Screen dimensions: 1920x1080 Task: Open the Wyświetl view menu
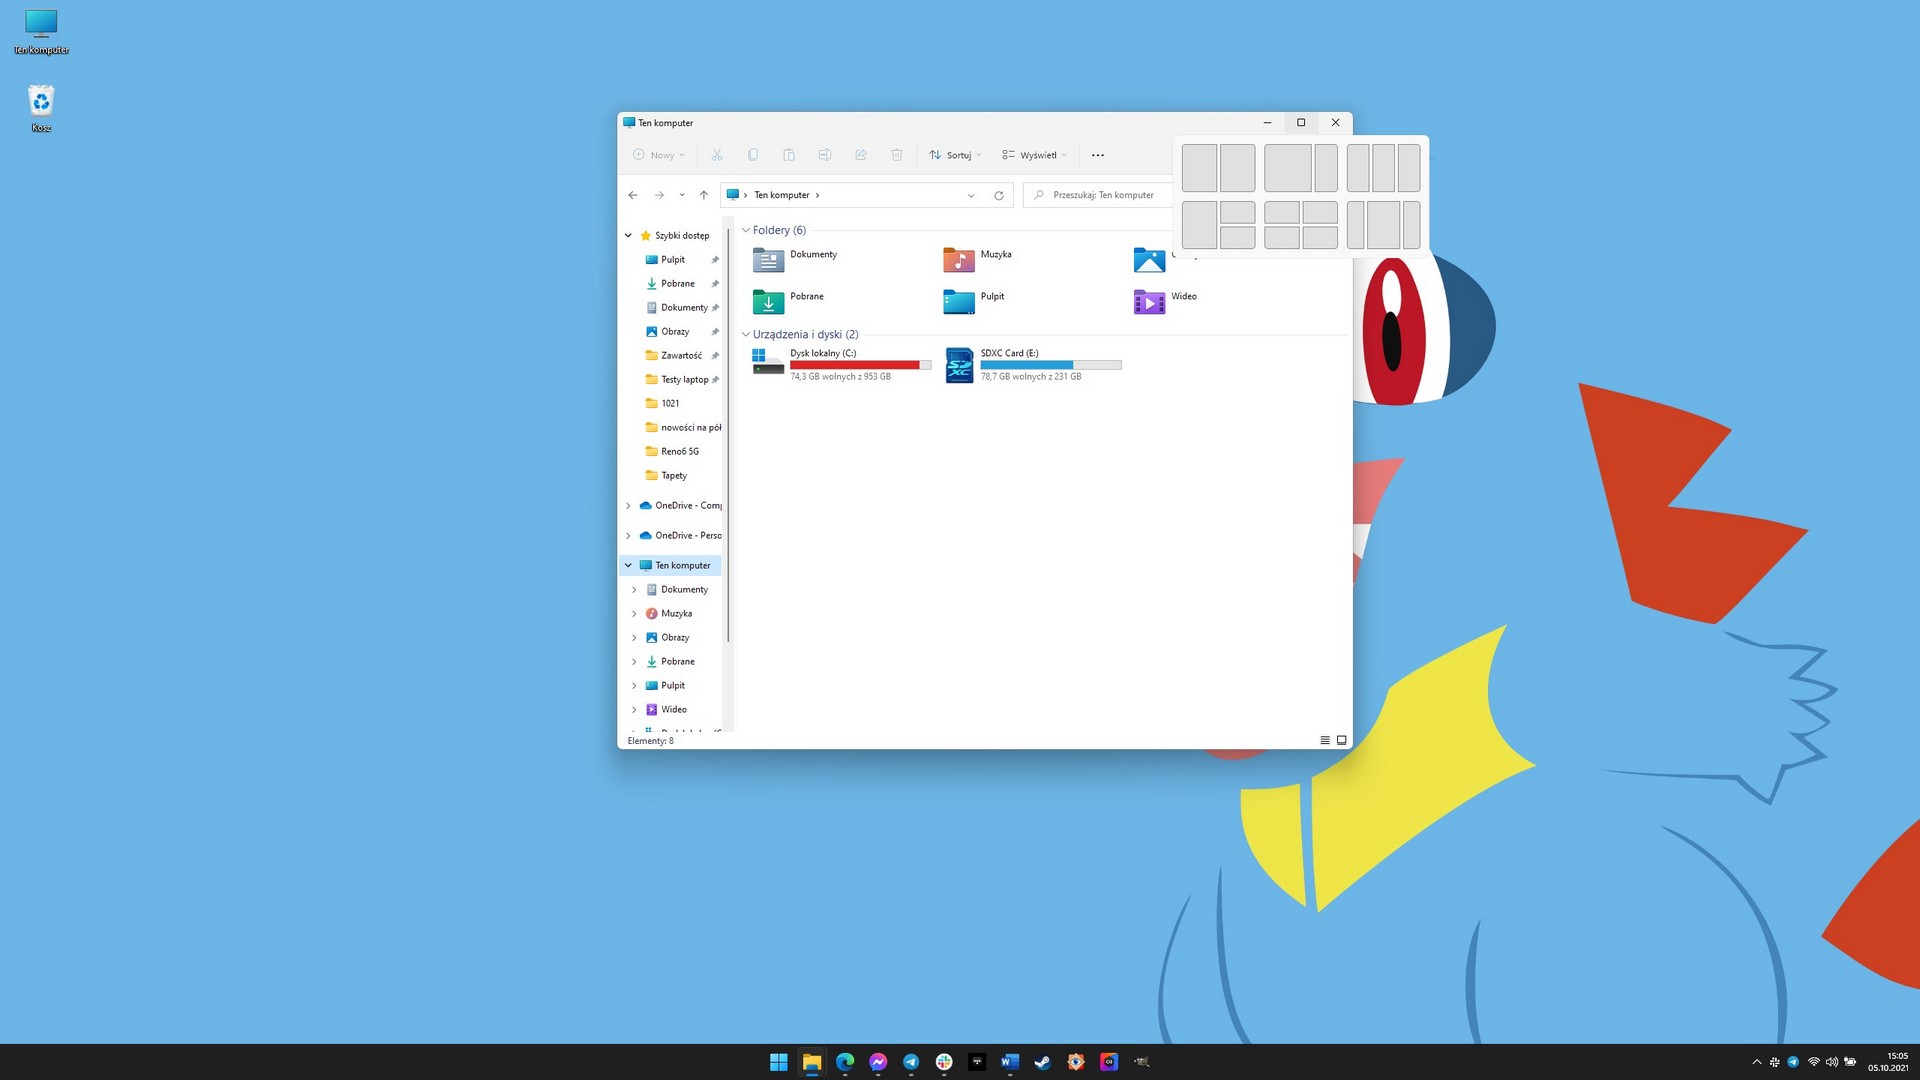click(1034, 155)
